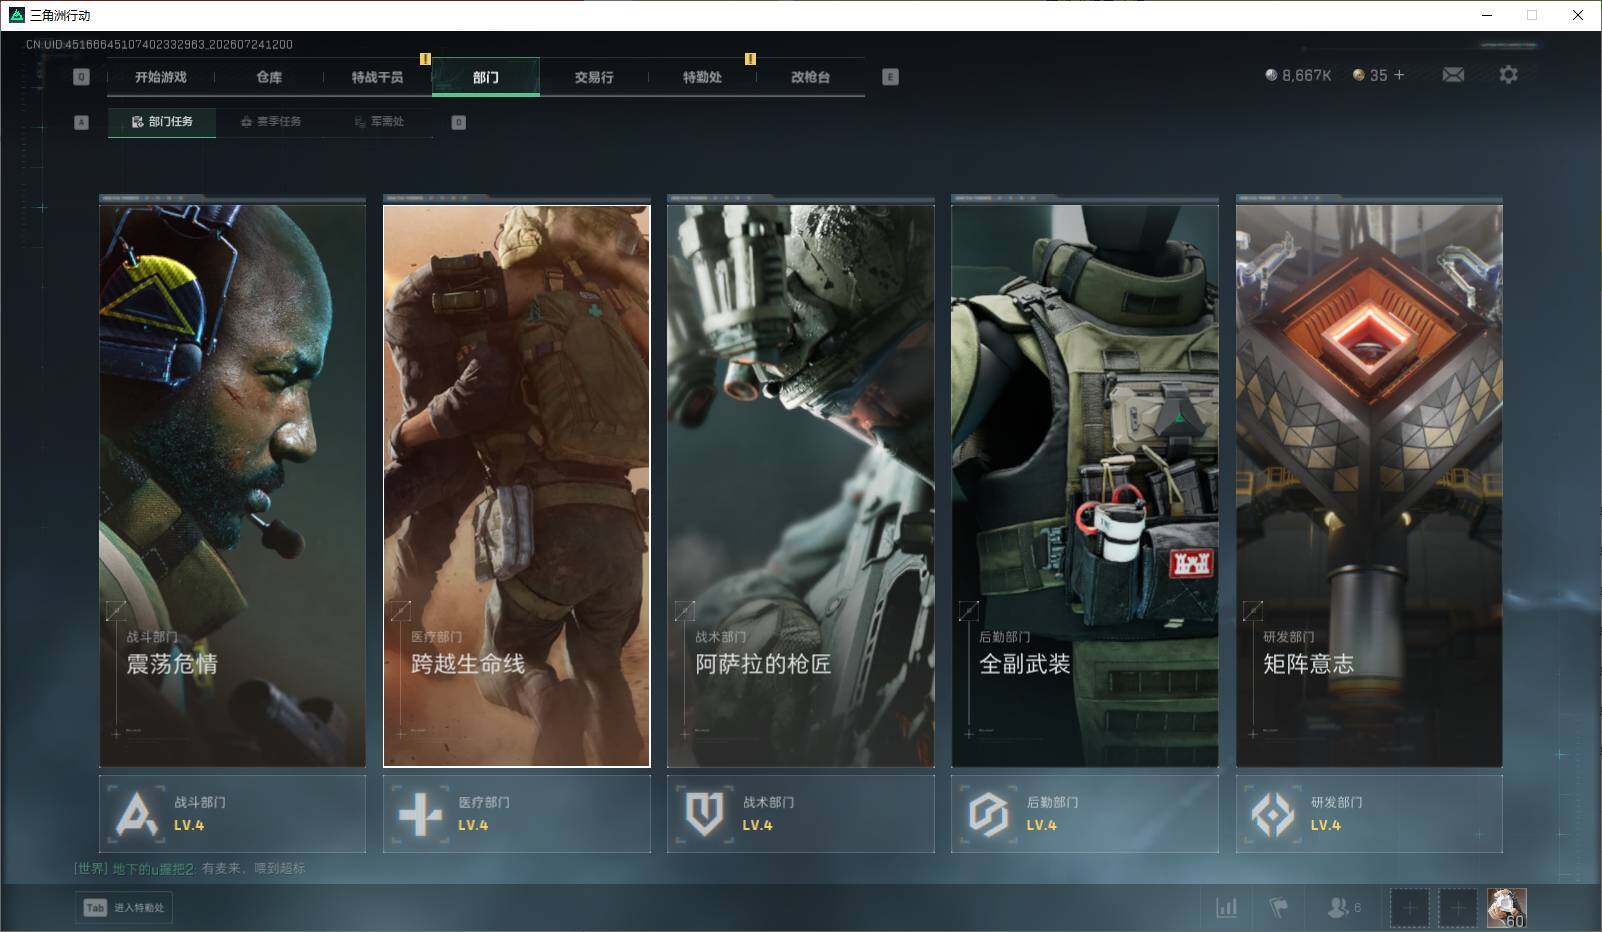
Task: Open the 交易行 tab
Action: (594, 77)
